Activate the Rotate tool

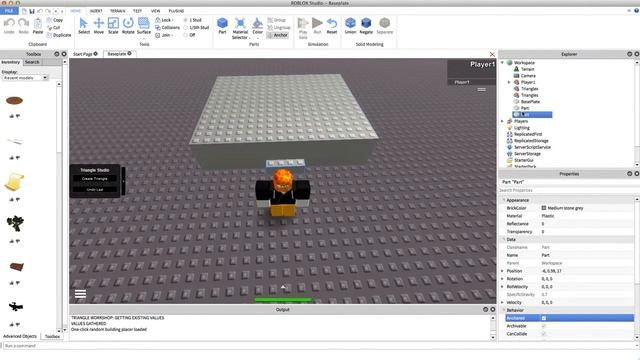click(x=128, y=26)
